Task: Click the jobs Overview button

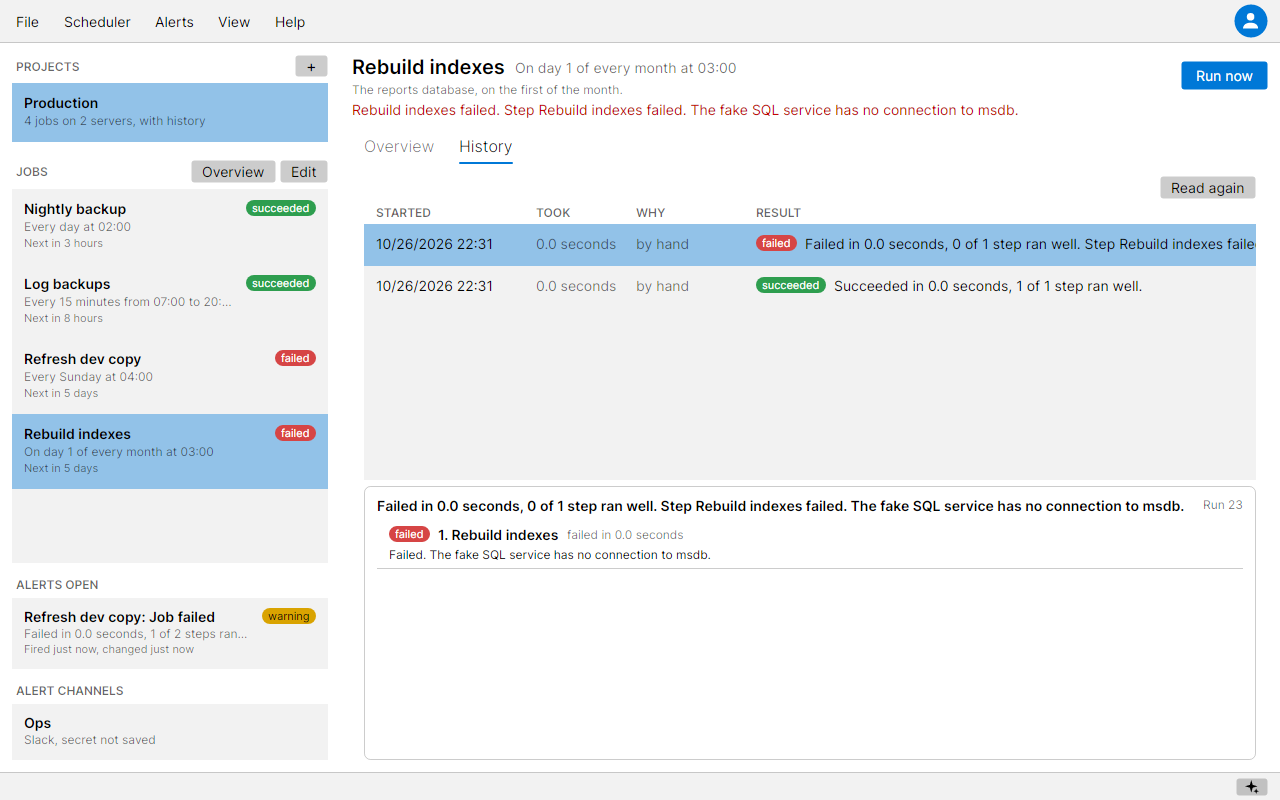Action: click(x=233, y=172)
